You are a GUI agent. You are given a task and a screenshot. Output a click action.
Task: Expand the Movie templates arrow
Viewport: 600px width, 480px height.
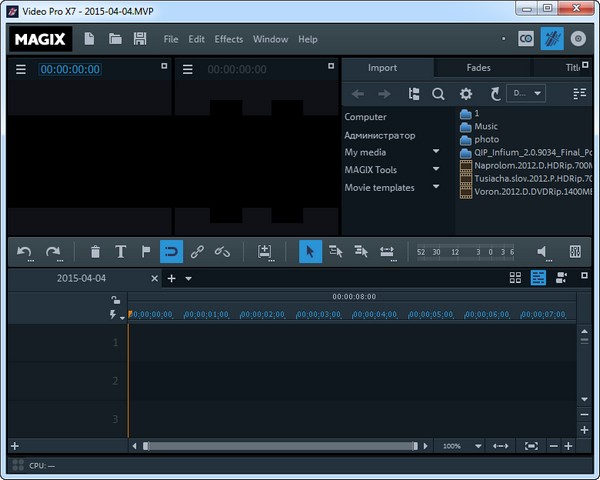(436, 188)
